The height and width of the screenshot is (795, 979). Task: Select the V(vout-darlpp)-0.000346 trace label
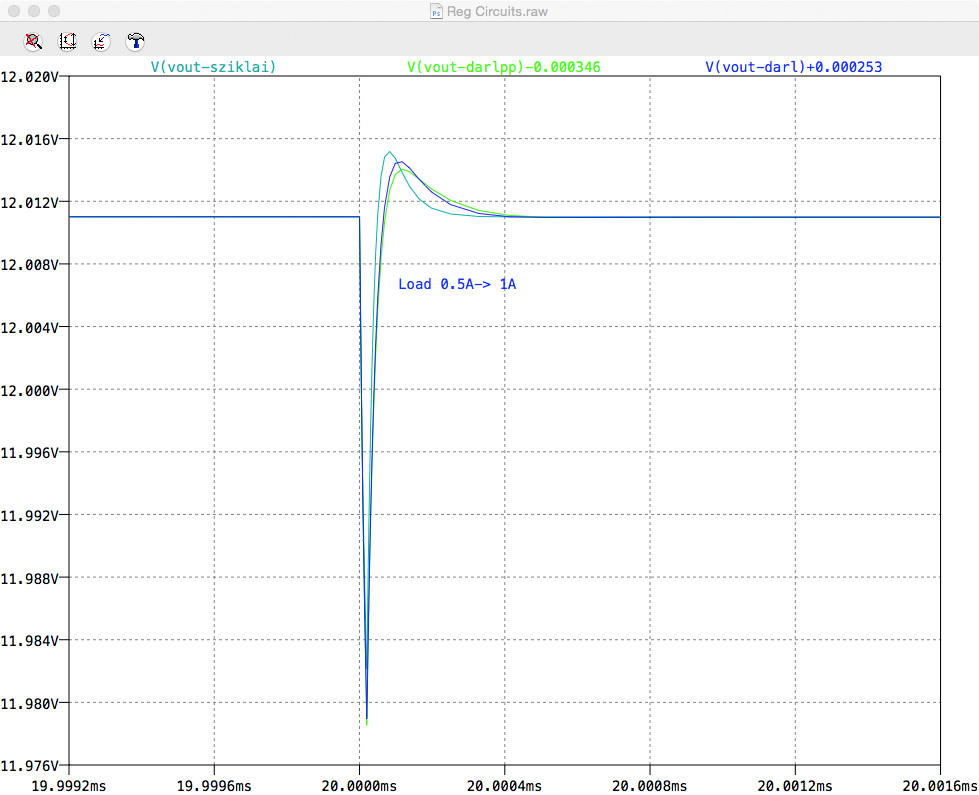[x=504, y=67]
